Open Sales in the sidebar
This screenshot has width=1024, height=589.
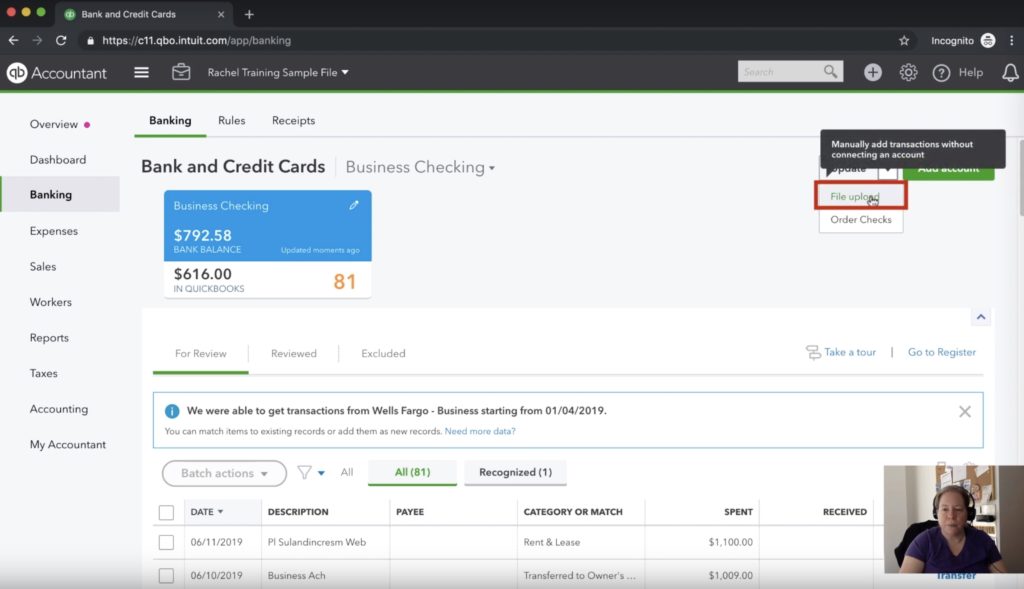tap(42, 266)
